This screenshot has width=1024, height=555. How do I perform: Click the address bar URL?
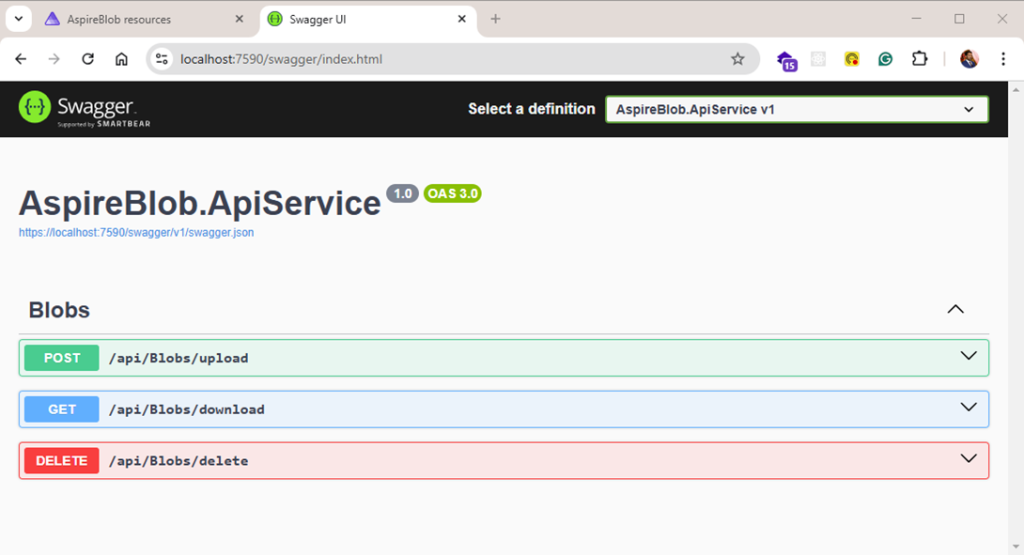coord(281,59)
